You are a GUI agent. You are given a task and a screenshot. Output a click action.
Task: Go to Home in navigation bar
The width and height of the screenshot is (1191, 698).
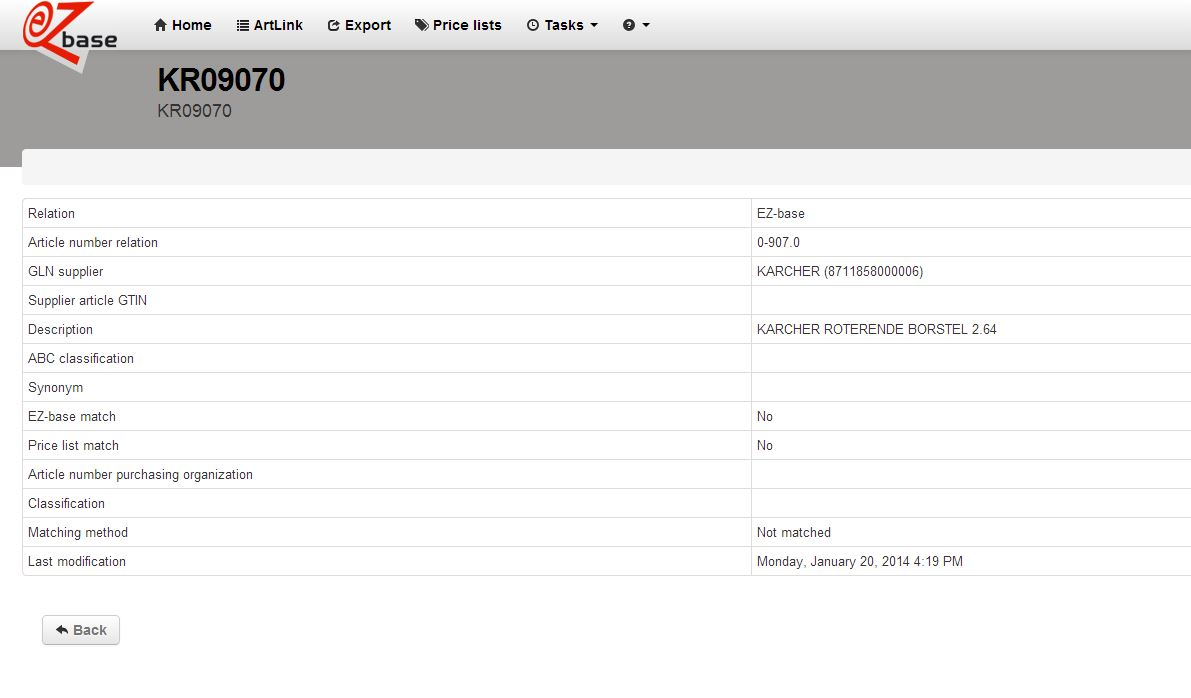click(182, 25)
